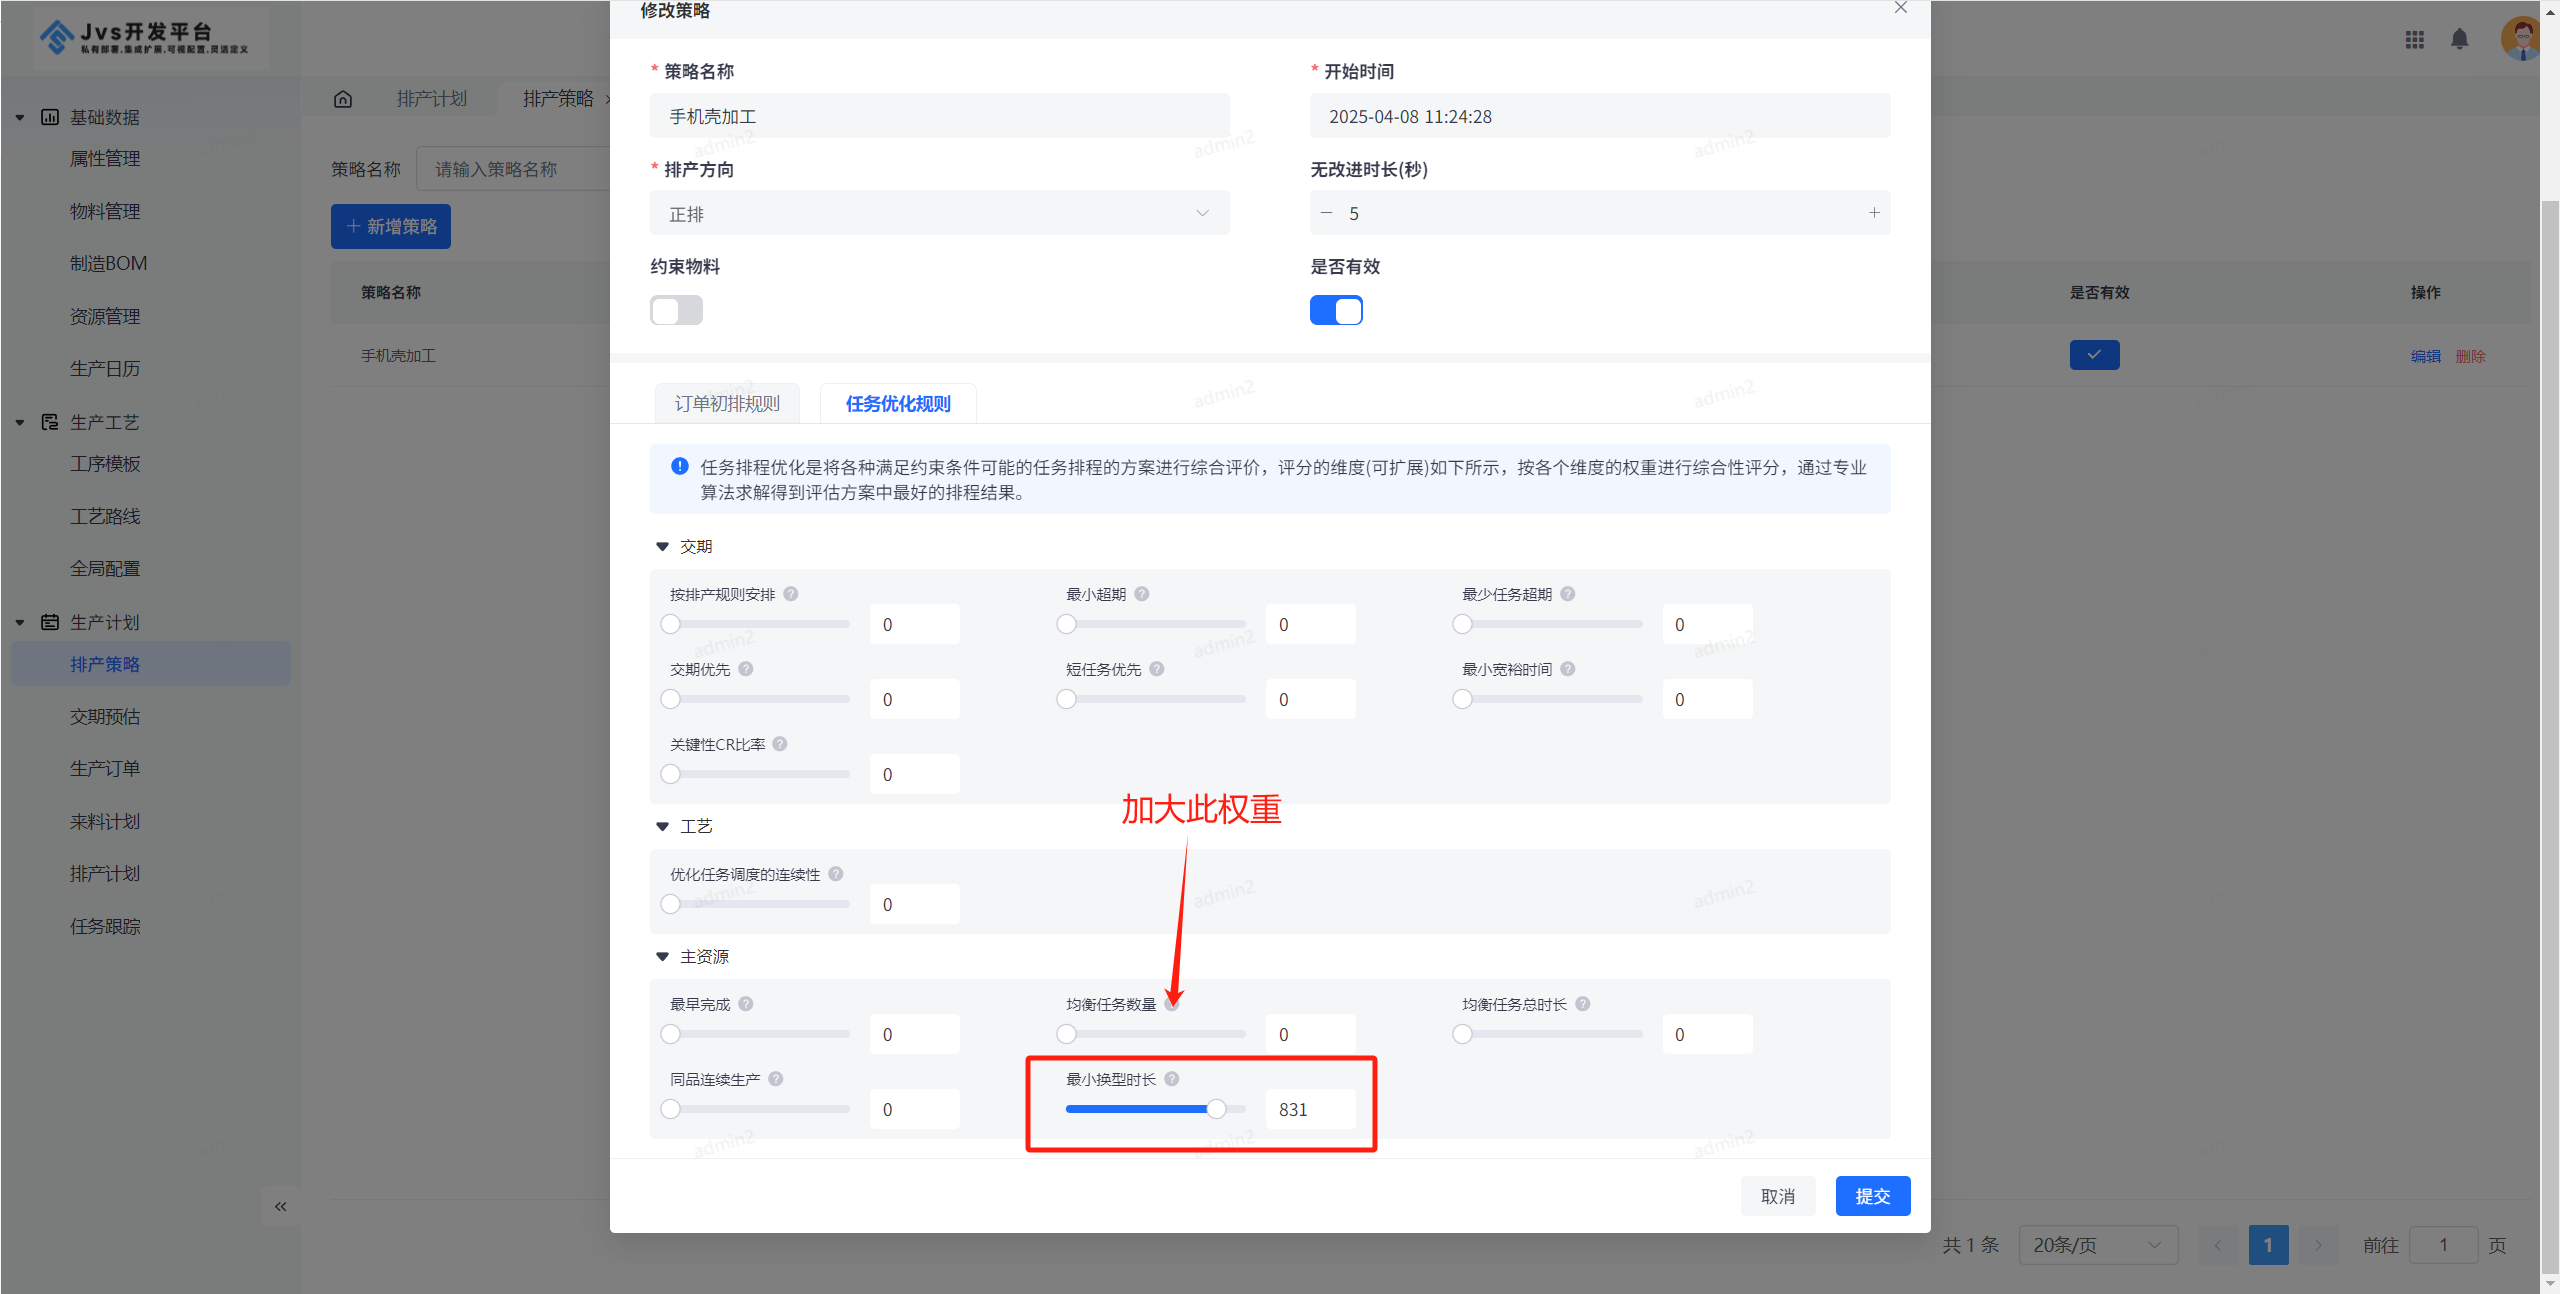Disable the 是否有效 toggle
This screenshot has width=2560, height=1294.
(1336, 310)
